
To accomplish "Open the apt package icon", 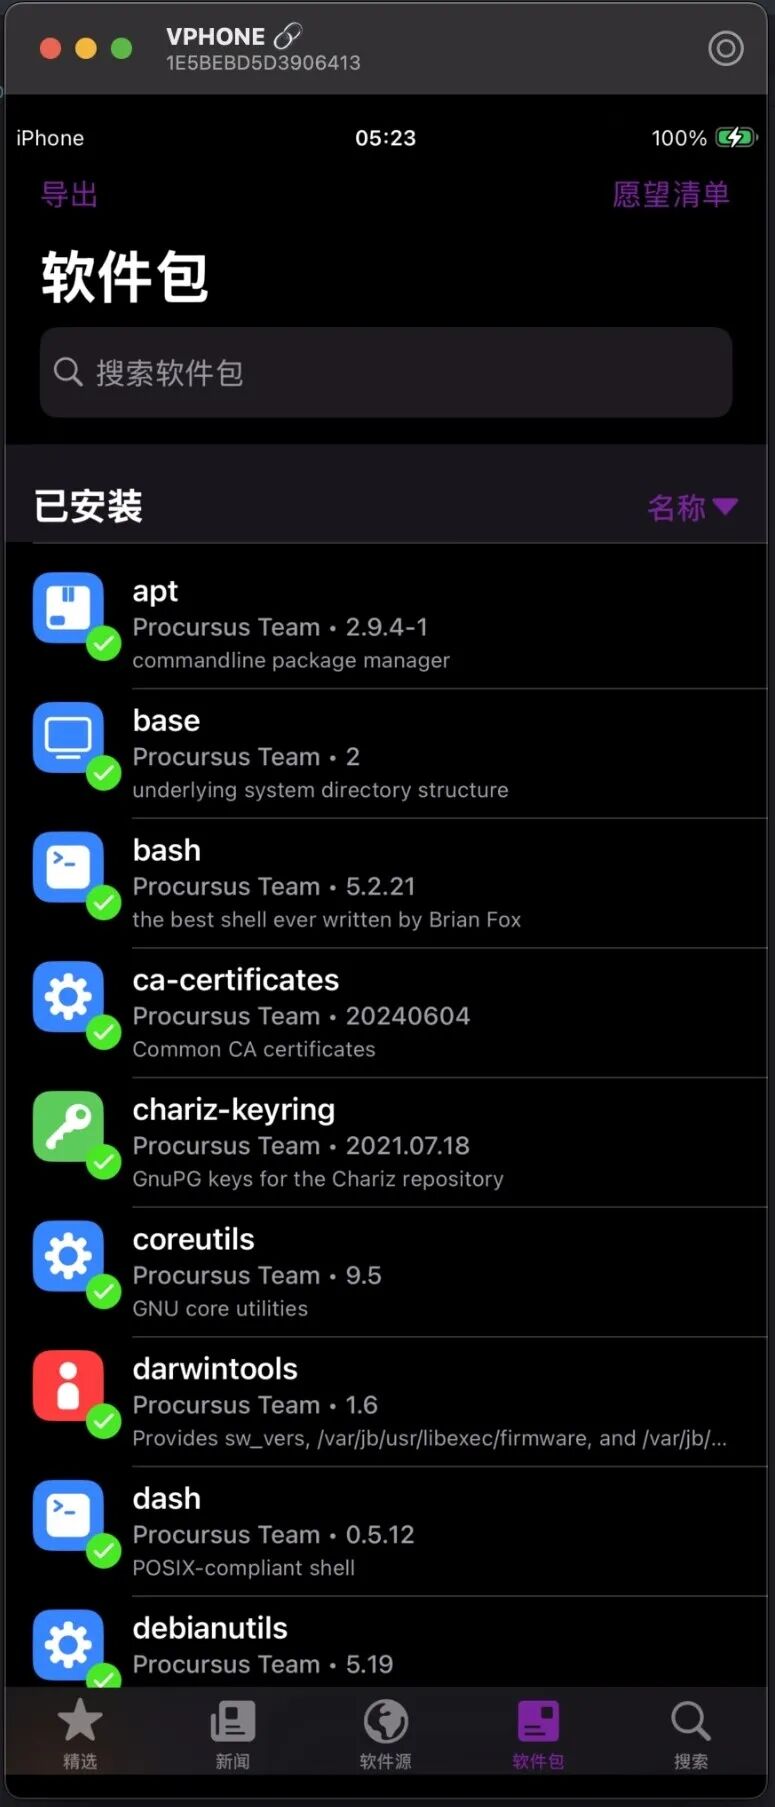I will click(68, 607).
